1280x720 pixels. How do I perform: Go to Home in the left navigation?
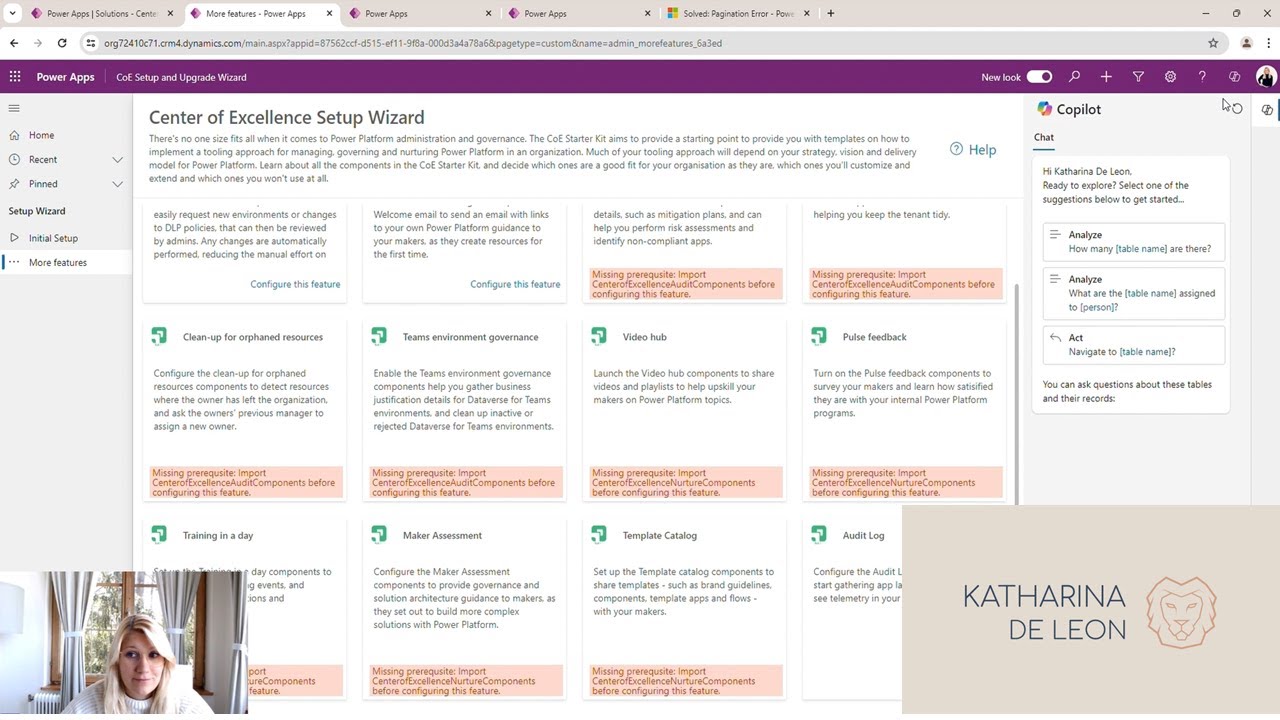[41, 135]
